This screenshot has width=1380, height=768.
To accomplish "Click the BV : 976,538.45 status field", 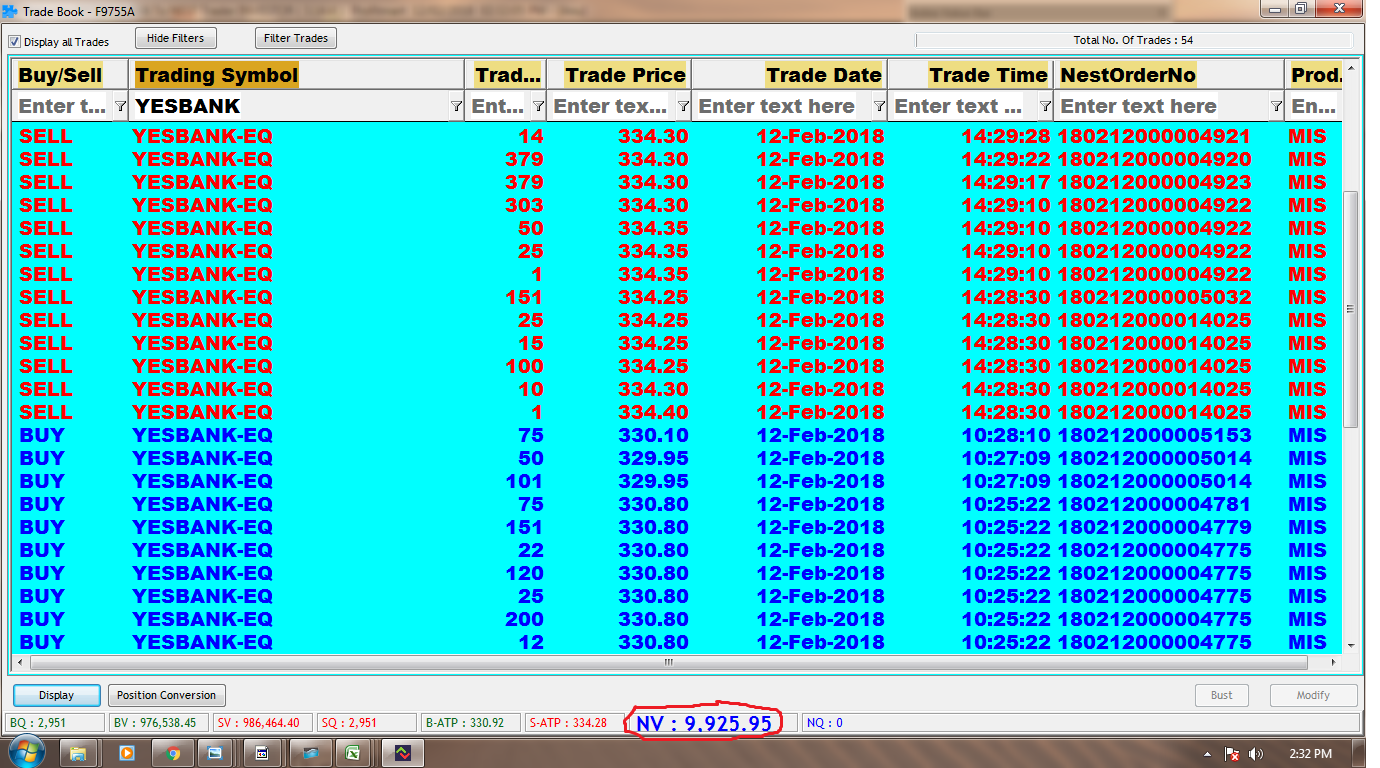I will (159, 722).
